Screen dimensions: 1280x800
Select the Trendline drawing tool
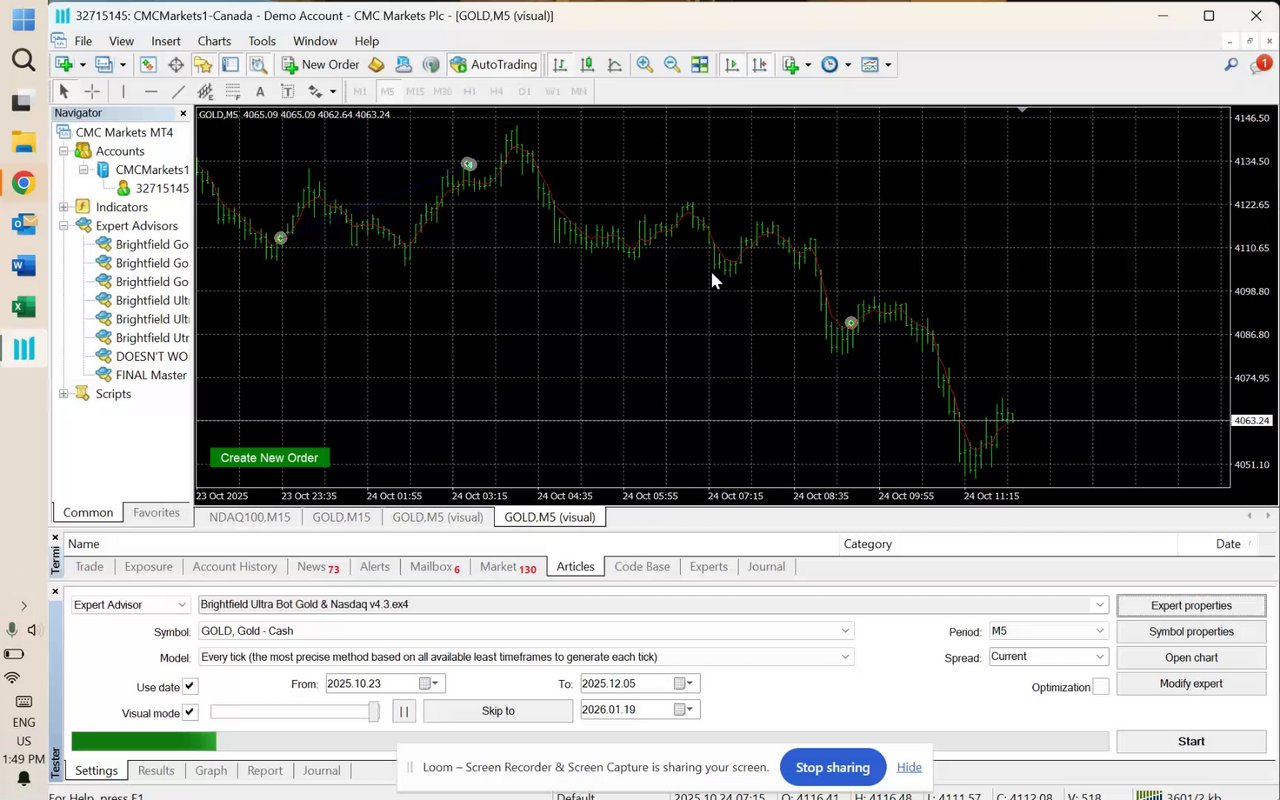pos(178,91)
